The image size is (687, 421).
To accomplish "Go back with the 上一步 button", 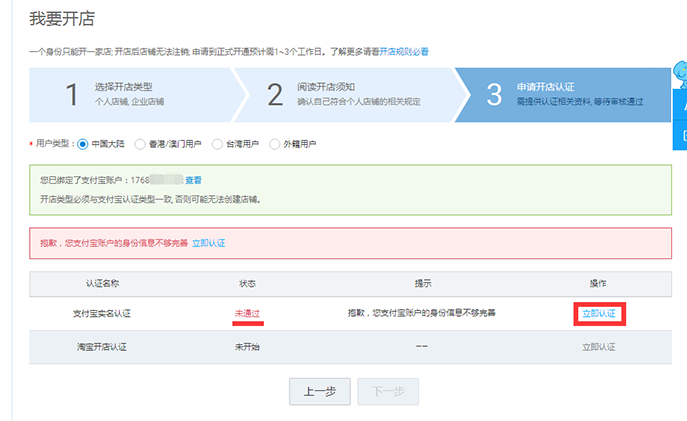I will coord(320,391).
